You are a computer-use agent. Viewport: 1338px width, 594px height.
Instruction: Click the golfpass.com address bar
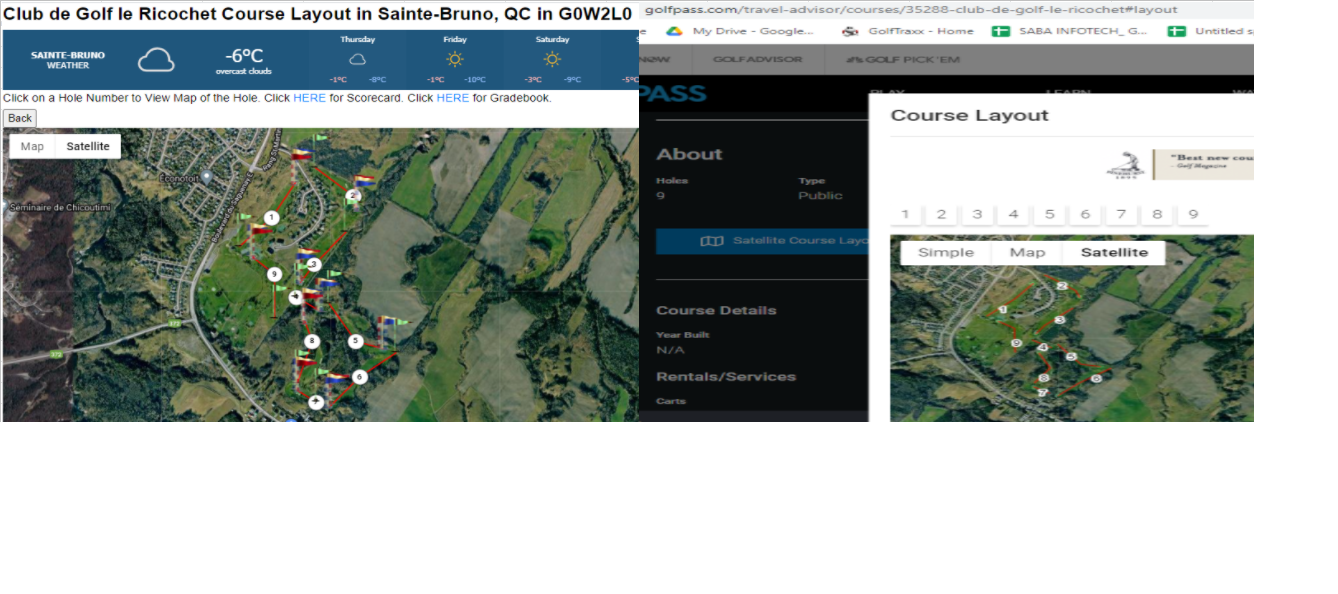[945, 9]
